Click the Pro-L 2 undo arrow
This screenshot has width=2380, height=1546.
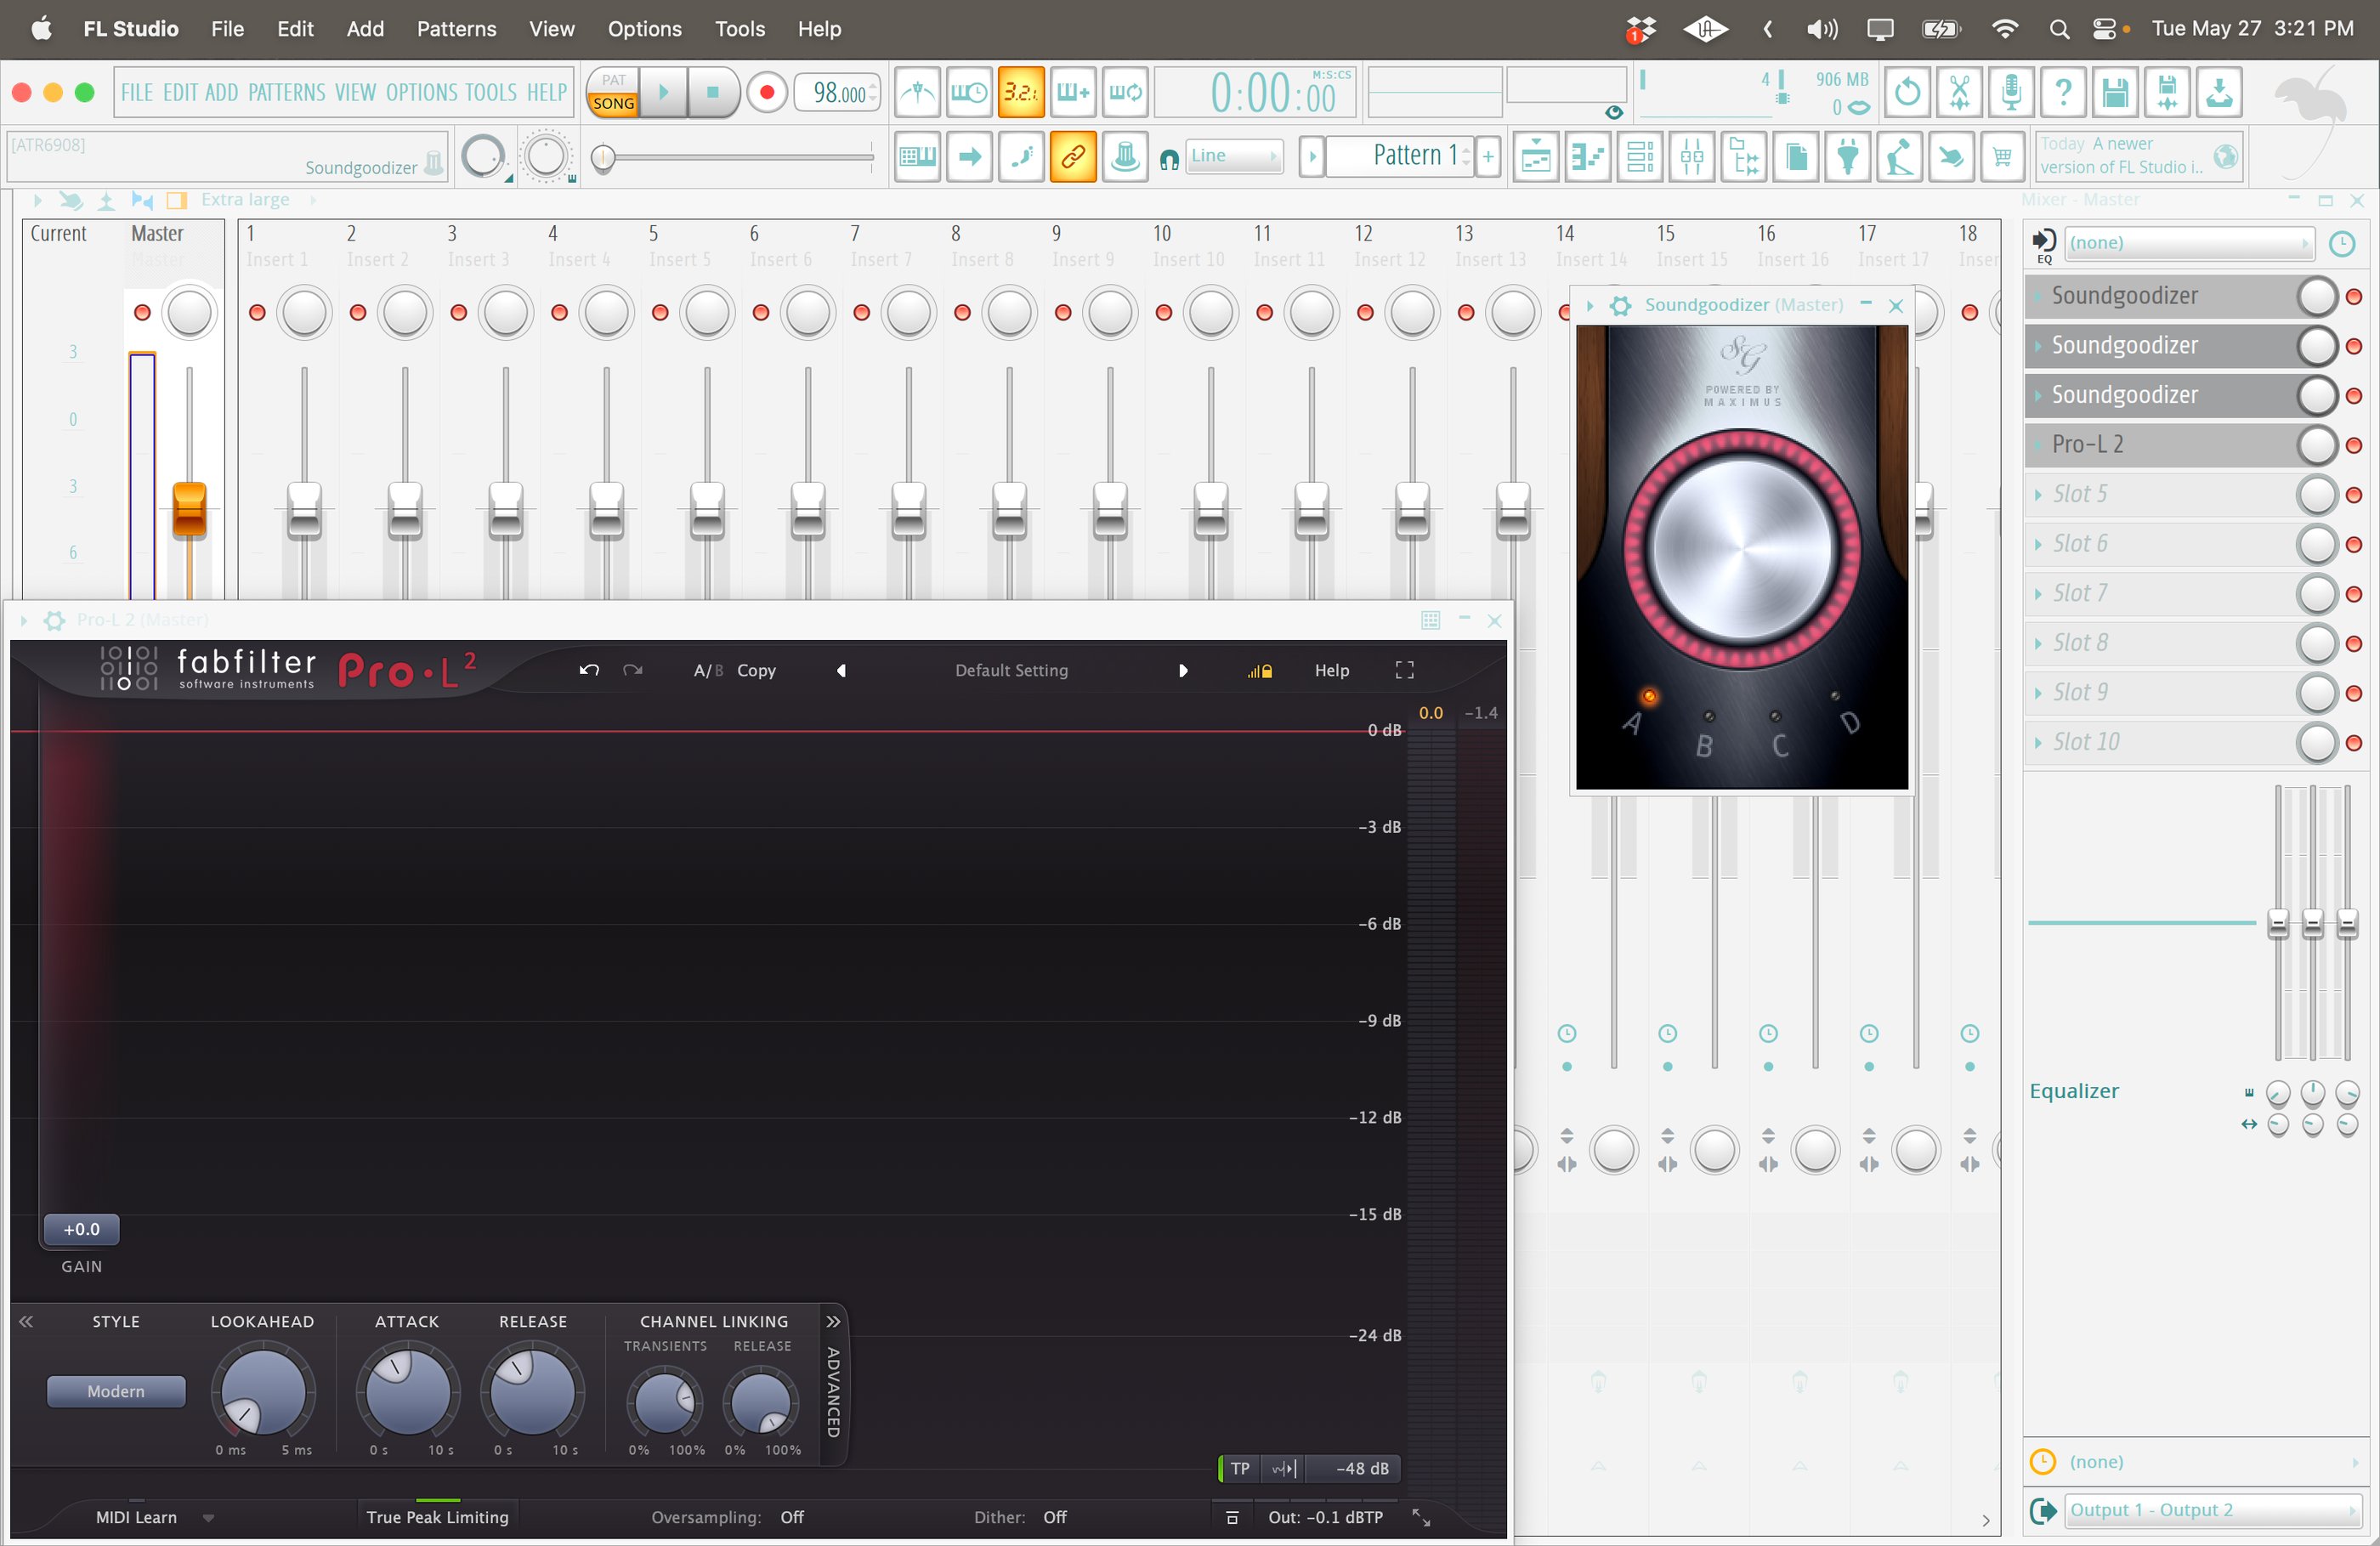589,670
